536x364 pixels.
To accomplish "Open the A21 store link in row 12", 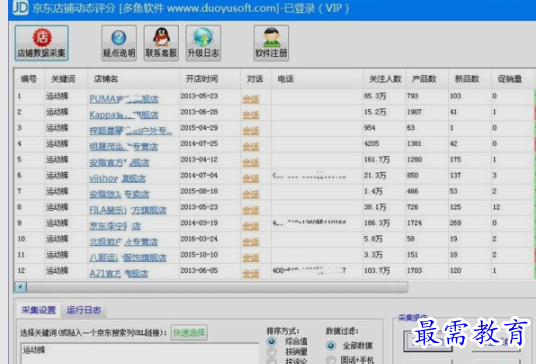I will [x=119, y=274].
